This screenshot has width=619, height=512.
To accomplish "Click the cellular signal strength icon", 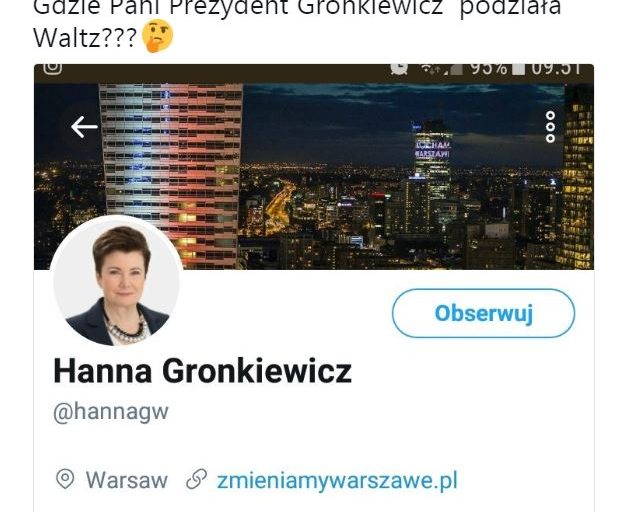I will [453, 69].
